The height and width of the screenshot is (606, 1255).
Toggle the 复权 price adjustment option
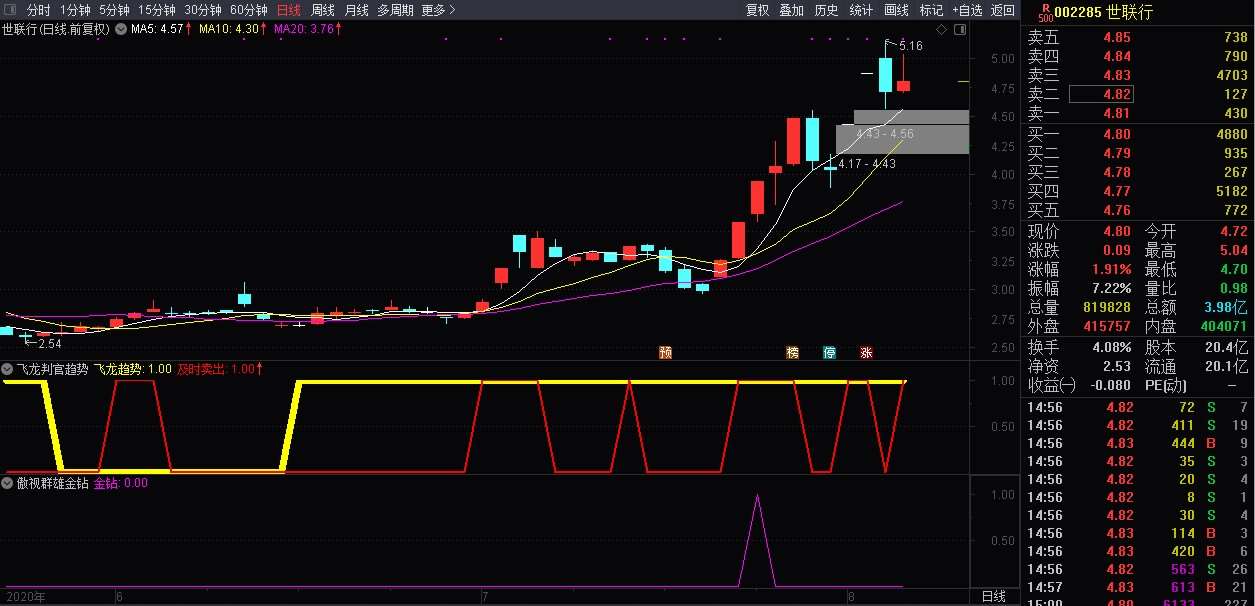click(x=758, y=10)
